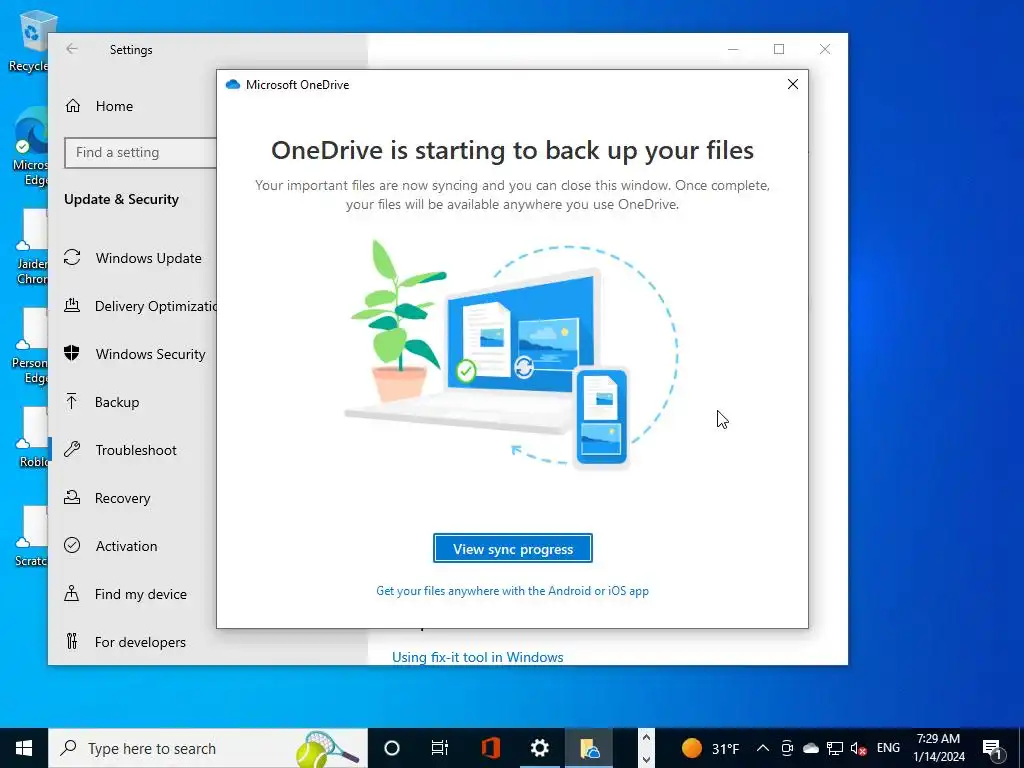The width and height of the screenshot is (1024, 768).
Task: Select the Microsoft Edge desktop icon
Action: pyautogui.click(x=30, y=147)
